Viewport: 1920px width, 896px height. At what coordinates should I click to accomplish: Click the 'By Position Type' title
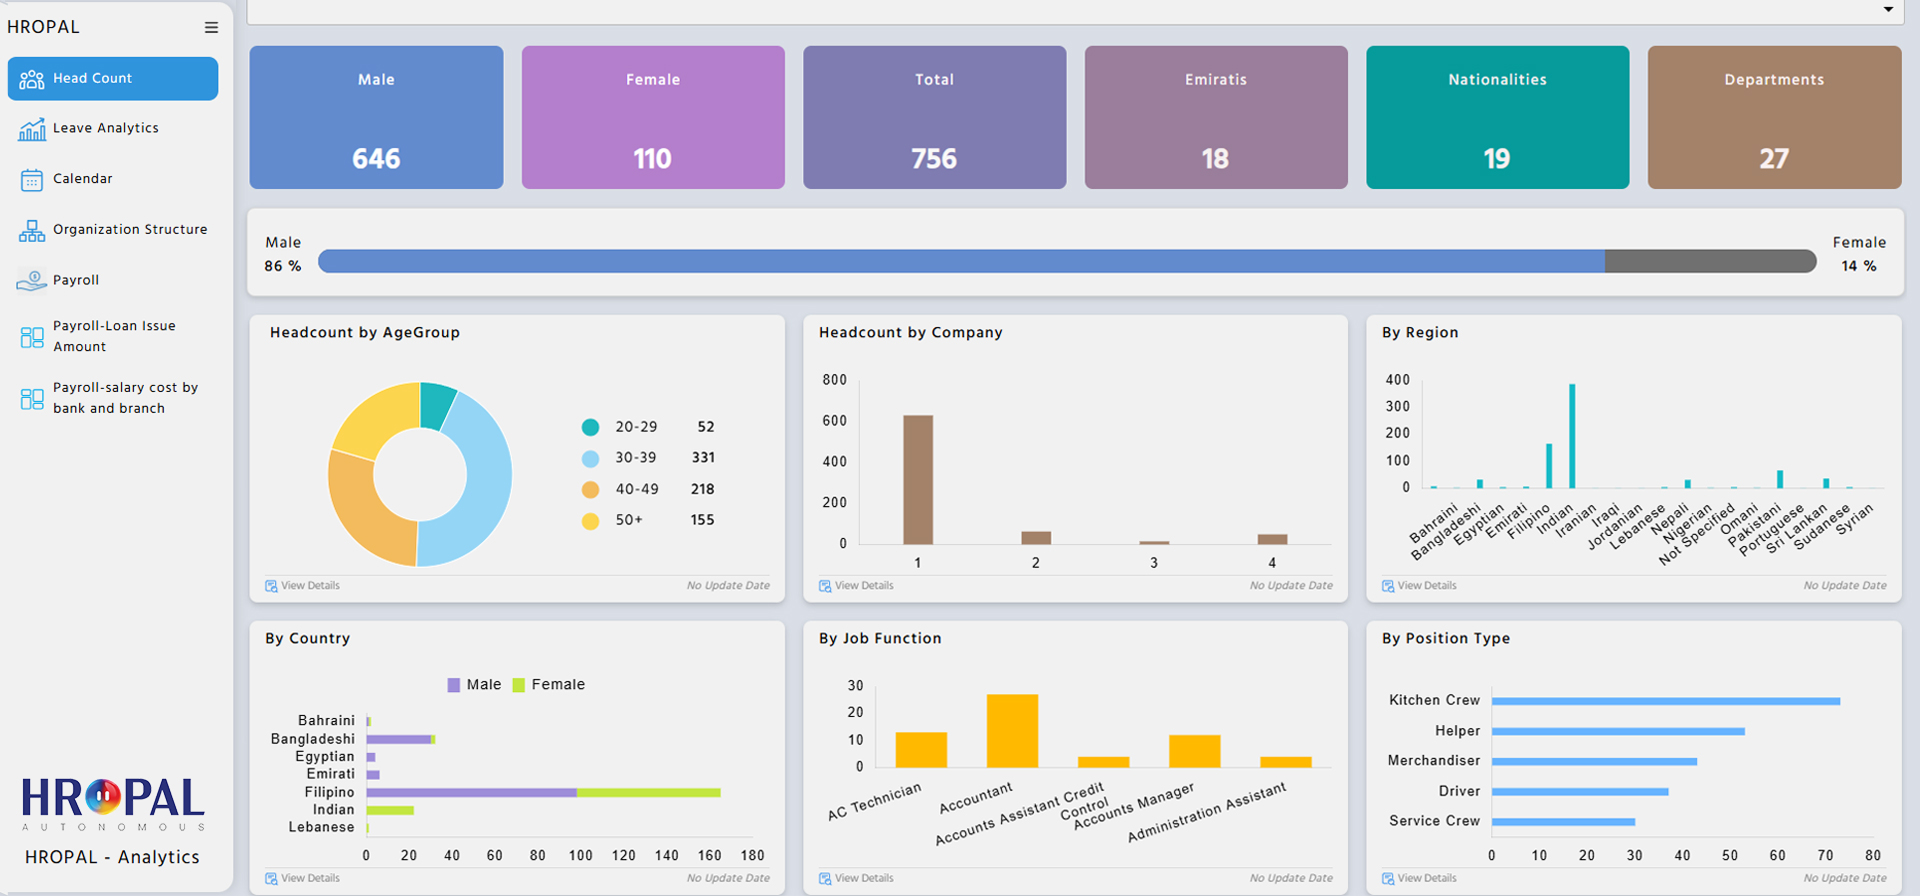(x=1446, y=639)
